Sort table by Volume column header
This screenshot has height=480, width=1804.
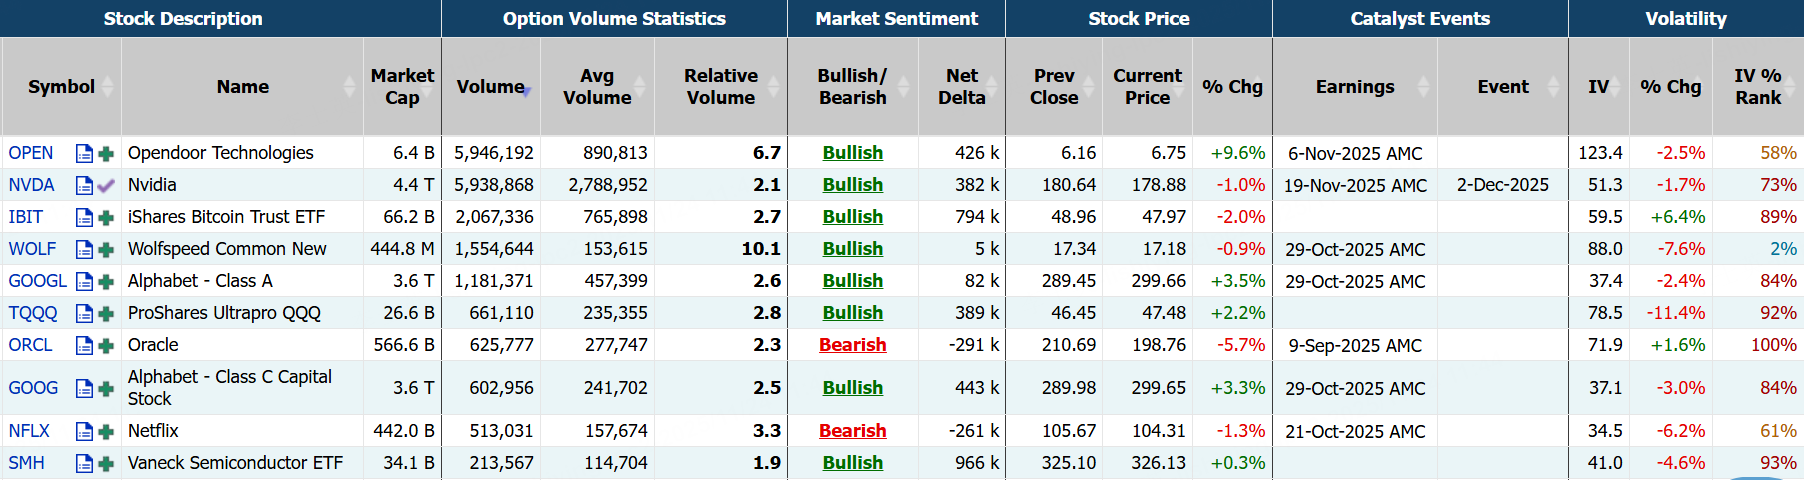pos(490,87)
